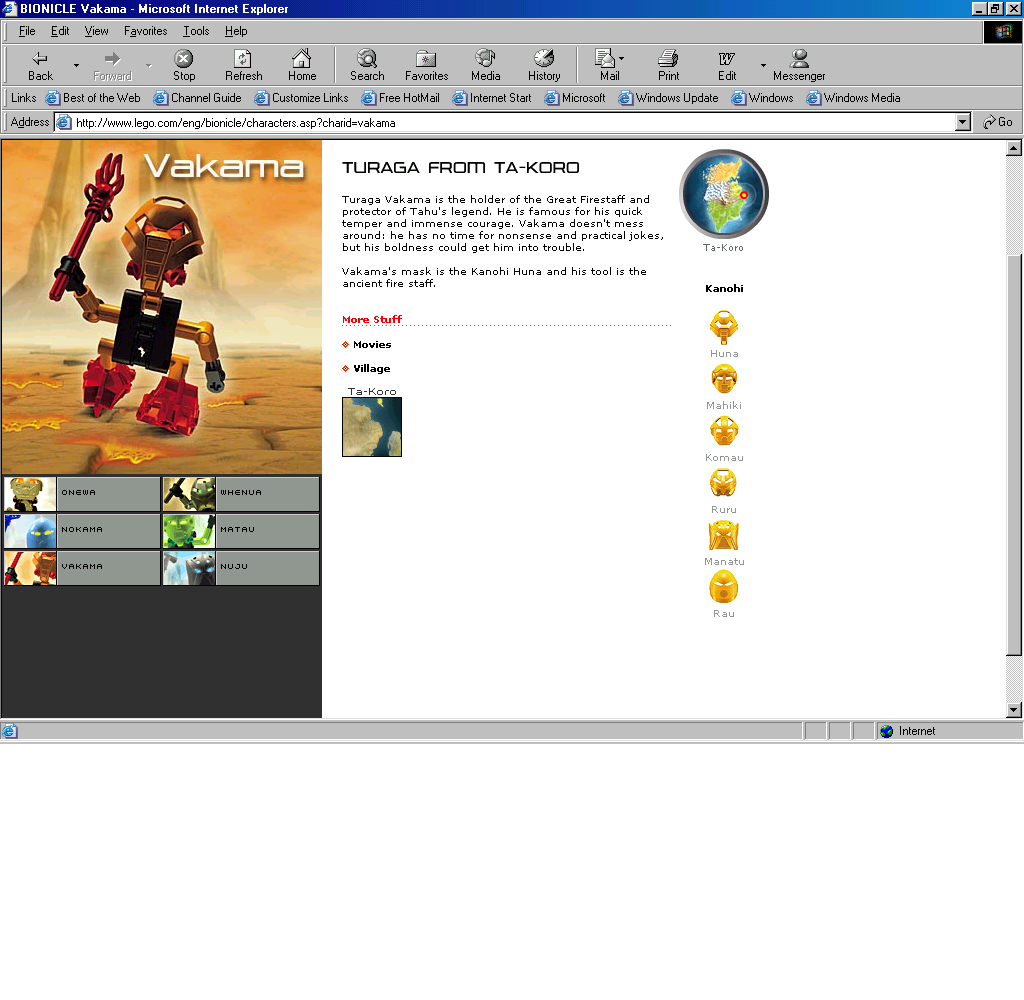Image resolution: width=1024 pixels, height=1000 pixels.
Task: Select the Huna Kanohi mask
Action: (724, 327)
